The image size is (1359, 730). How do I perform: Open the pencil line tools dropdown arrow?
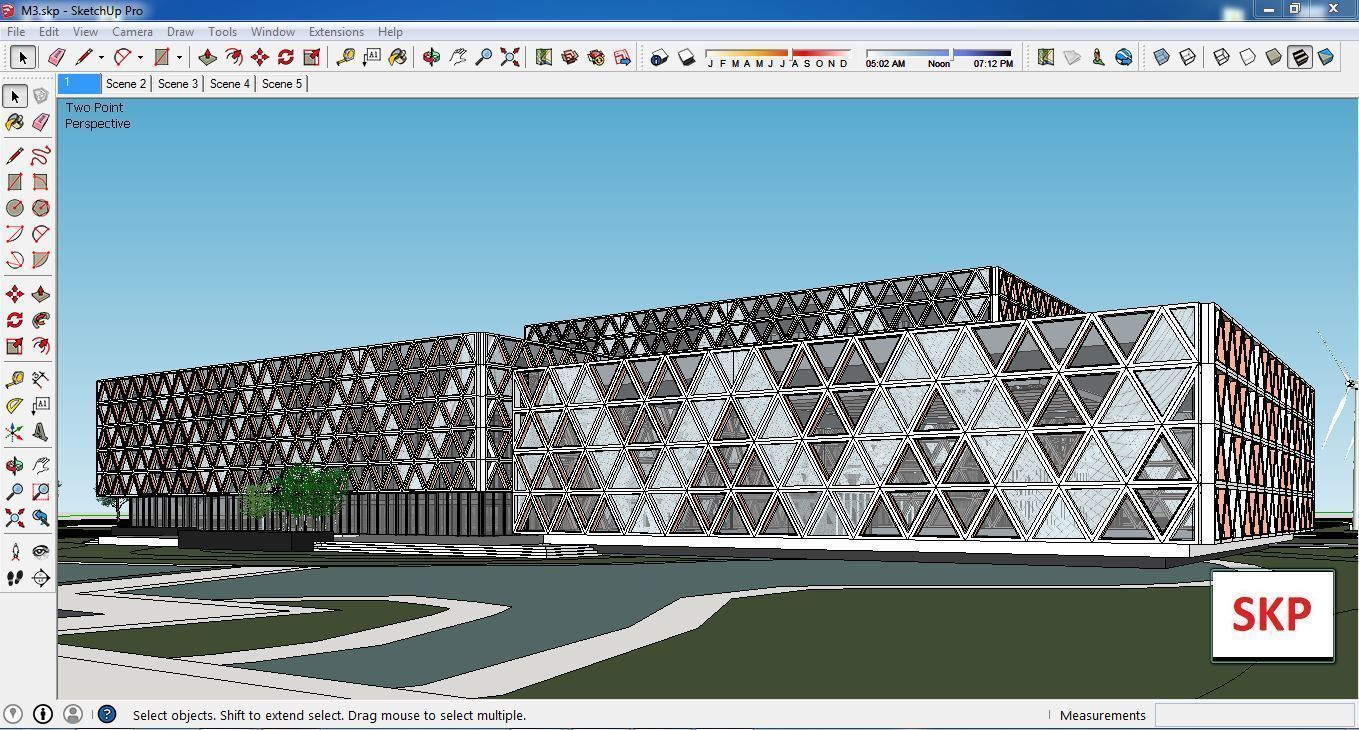tap(101, 58)
